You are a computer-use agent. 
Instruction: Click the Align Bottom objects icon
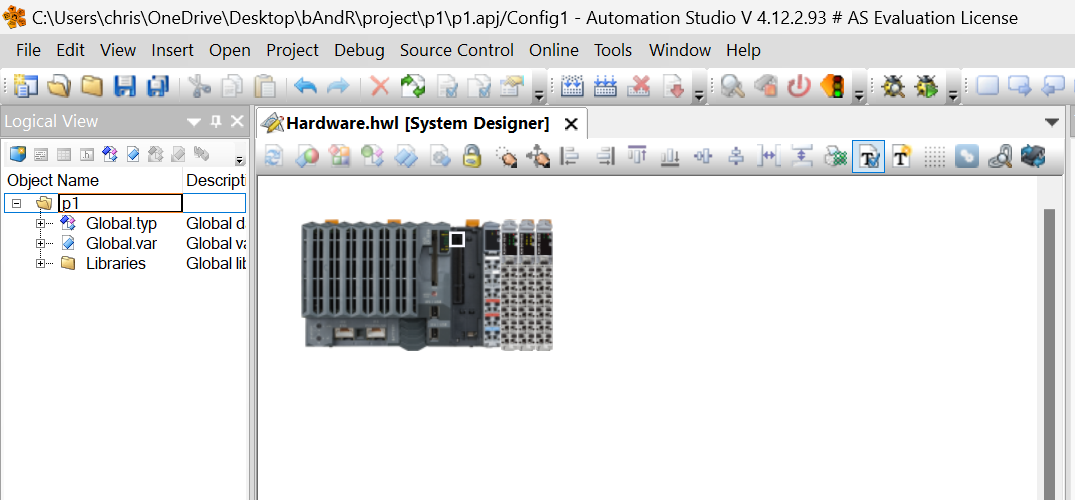[x=670, y=156]
